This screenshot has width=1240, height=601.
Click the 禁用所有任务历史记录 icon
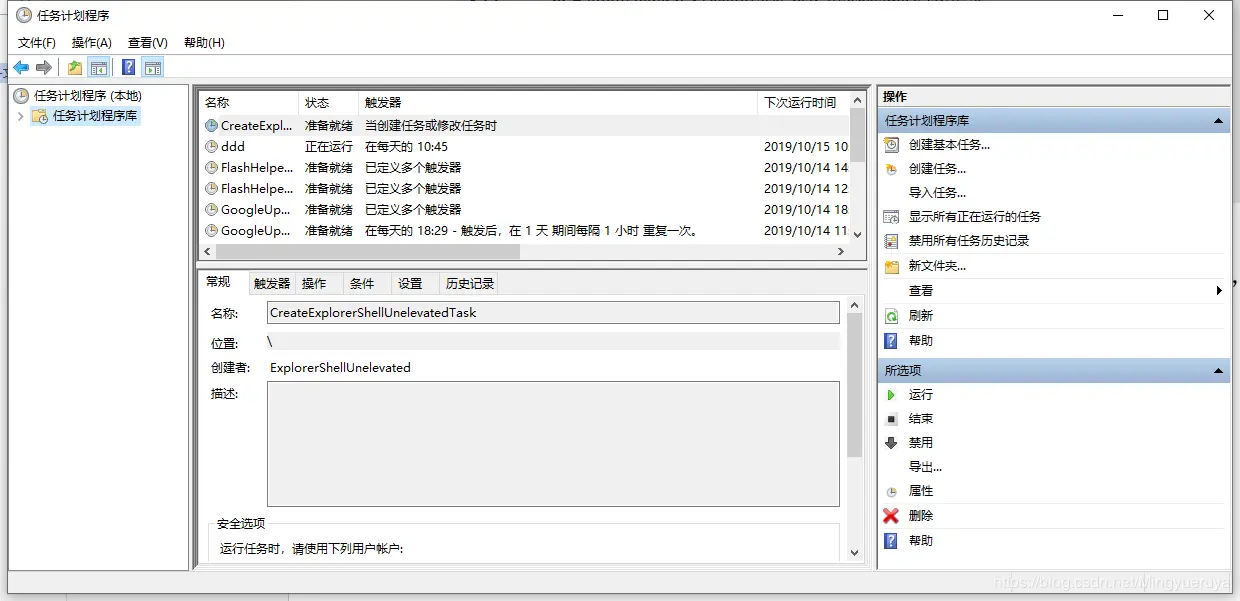pos(891,241)
